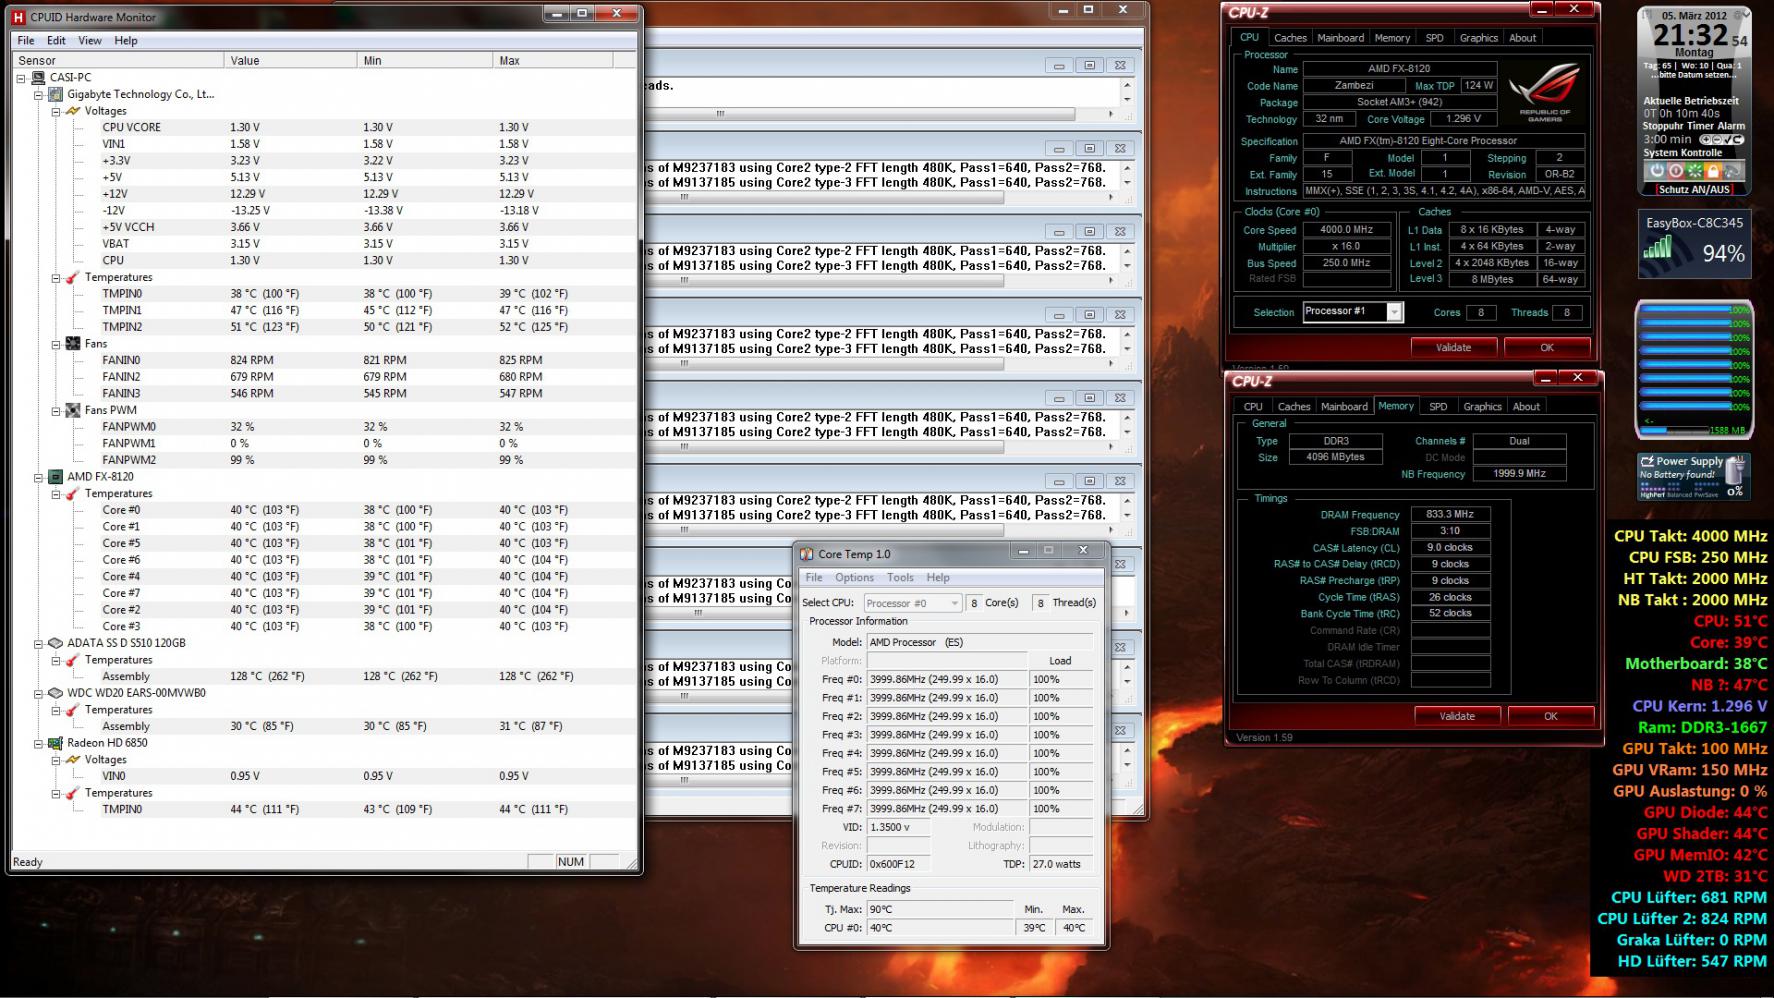Open the View menu in HWMonitor
Image resolution: width=1774 pixels, height=998 pixels.
click(x=90, y=40)
